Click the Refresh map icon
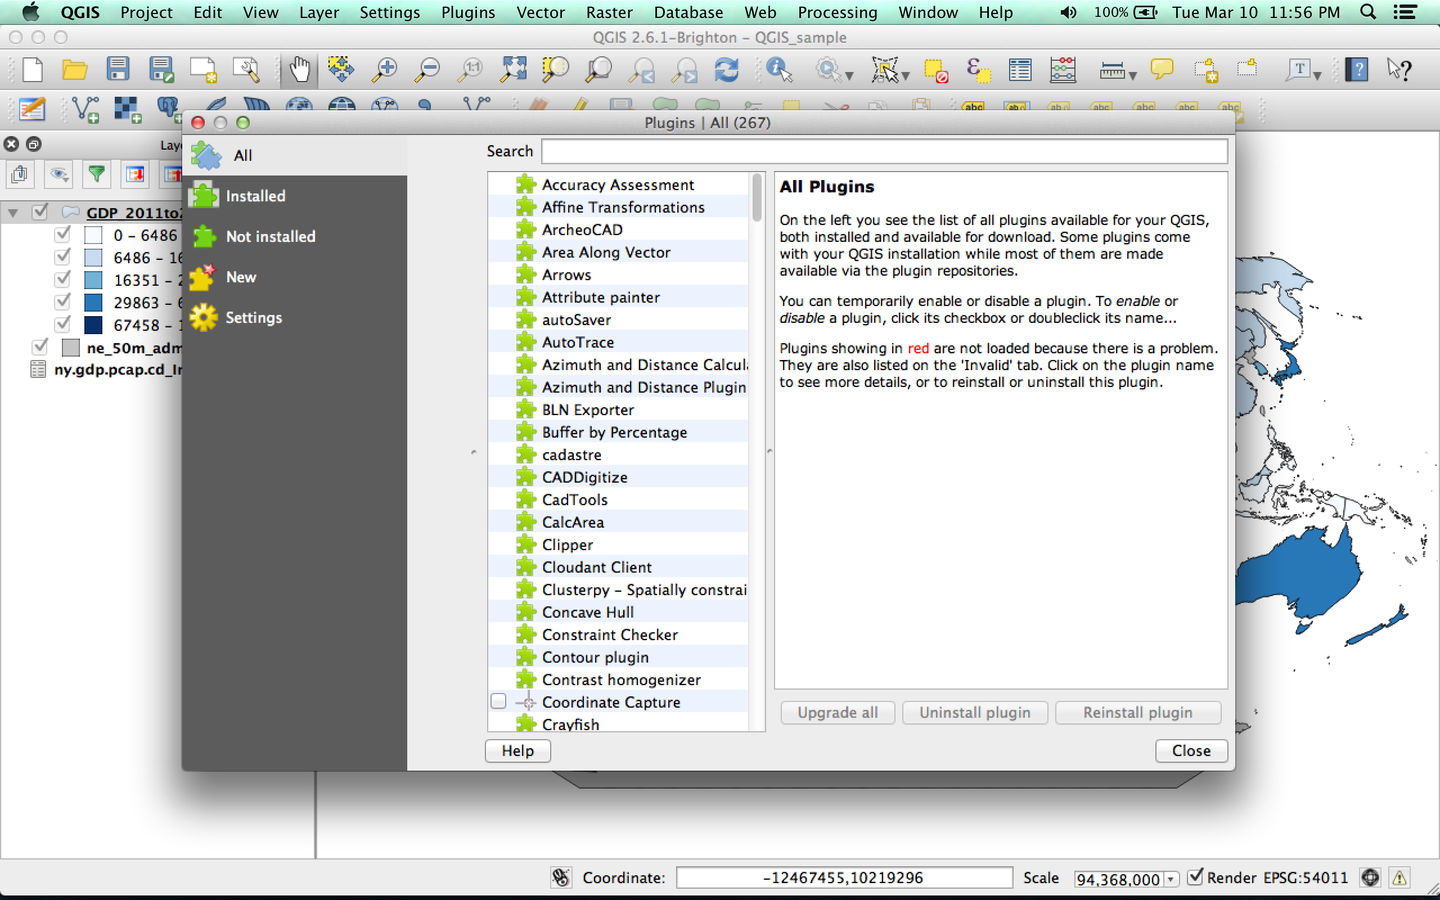 (x=727, y=69)
